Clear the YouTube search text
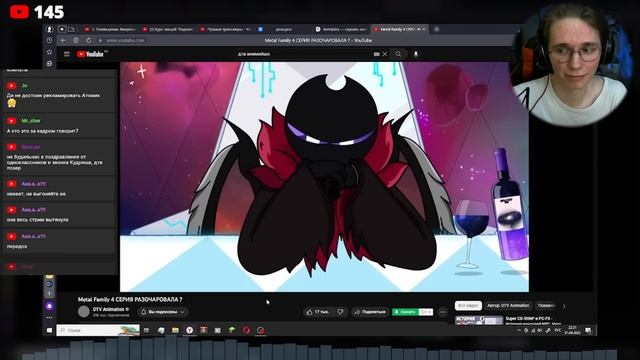 pyautogui.click(x=384, y=54)
